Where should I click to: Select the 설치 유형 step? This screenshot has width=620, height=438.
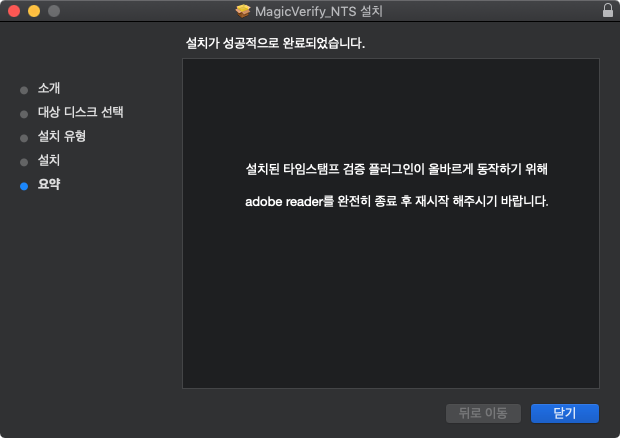click(62, 136)
